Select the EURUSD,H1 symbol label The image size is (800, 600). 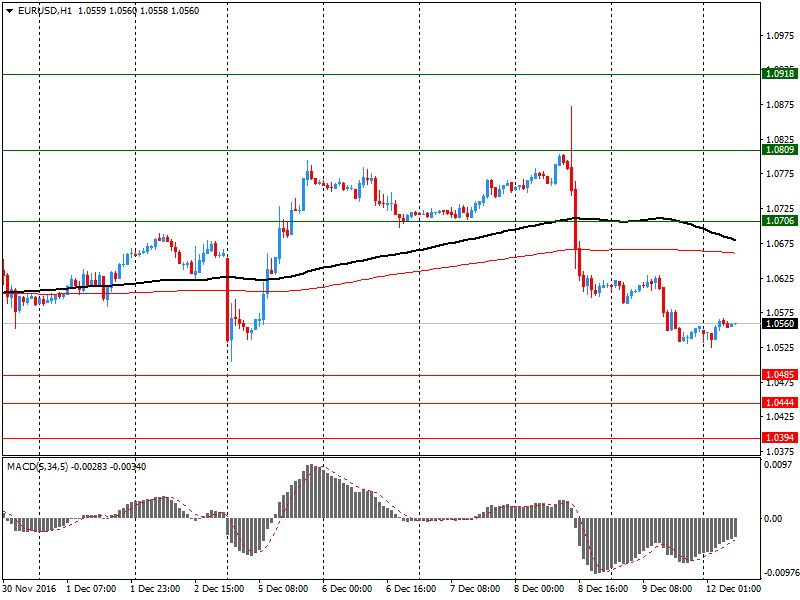tap(45, 11)
